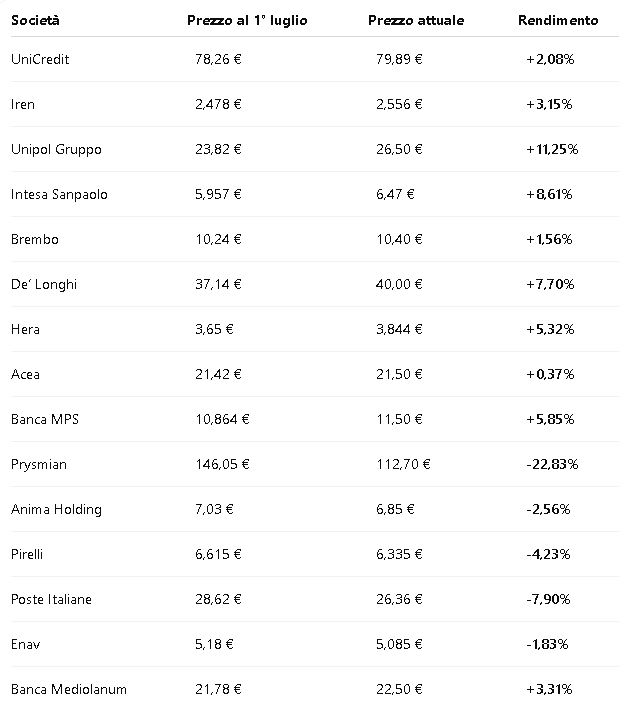Click Banca MPS July price 10,864 €
625x721 pixels.
coord(222,419)
